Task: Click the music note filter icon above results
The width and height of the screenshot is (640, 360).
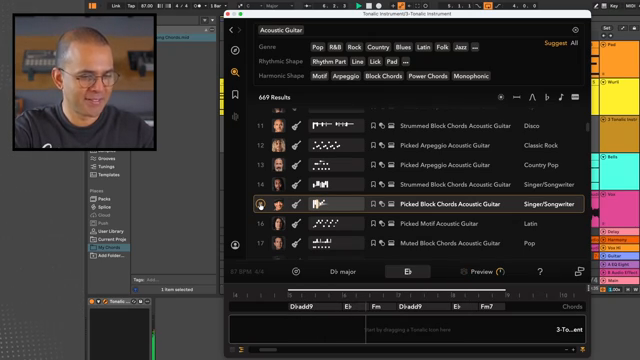Action: pyautogui.click(x=561, y=97)
